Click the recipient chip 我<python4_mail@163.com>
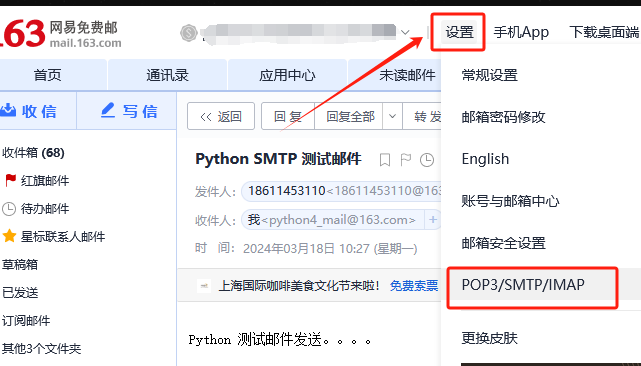Viewport: 641px width, 366px height. pyautogui.click(x=332, y=220)
